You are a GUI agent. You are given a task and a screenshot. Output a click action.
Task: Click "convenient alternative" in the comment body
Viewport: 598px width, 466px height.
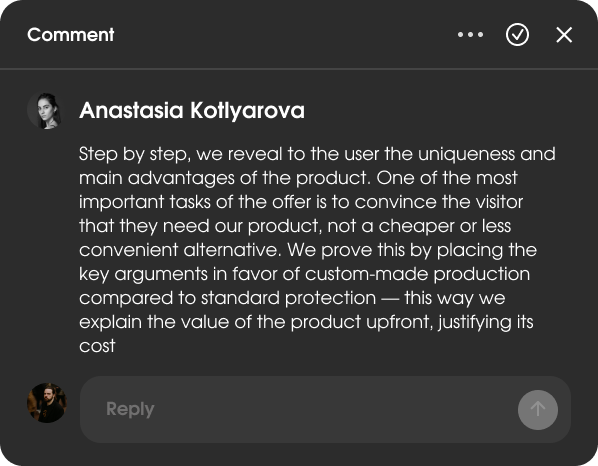(180, 250)
